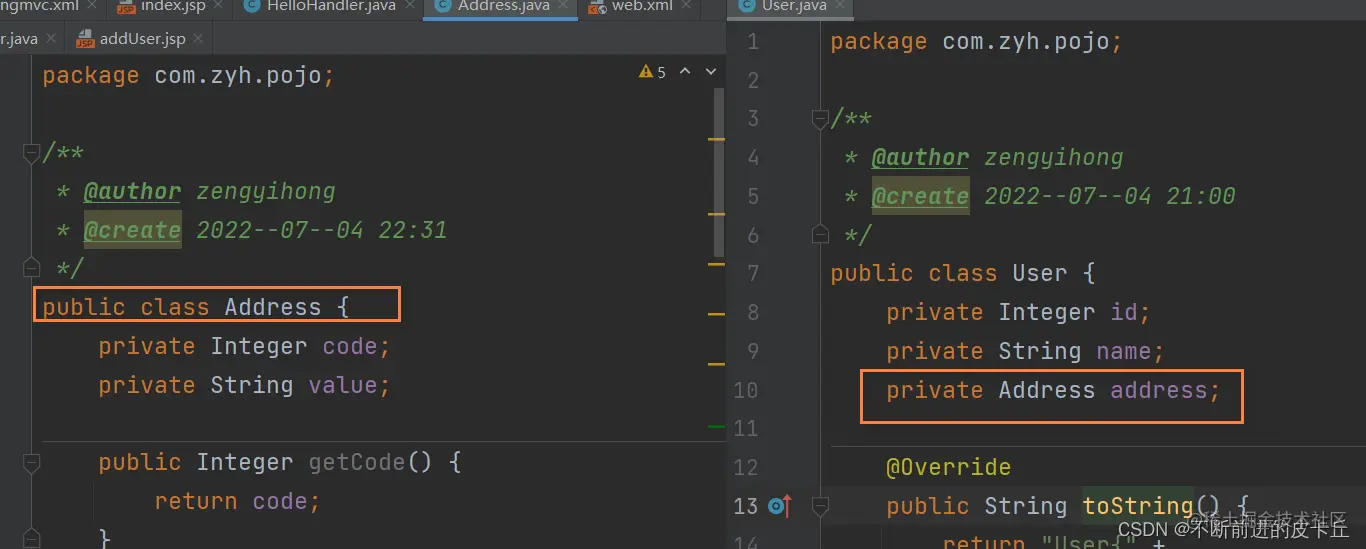
Task: Click @author tag in Address.java
Action: [132, 191]
